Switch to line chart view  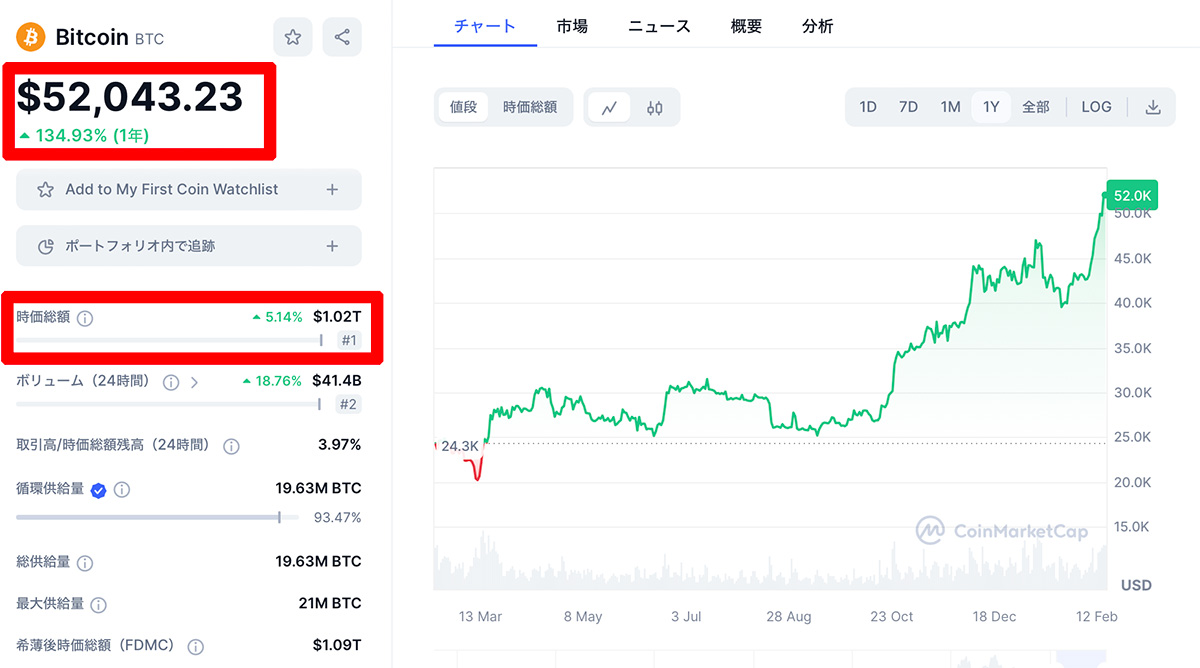(x=609, y=108)
